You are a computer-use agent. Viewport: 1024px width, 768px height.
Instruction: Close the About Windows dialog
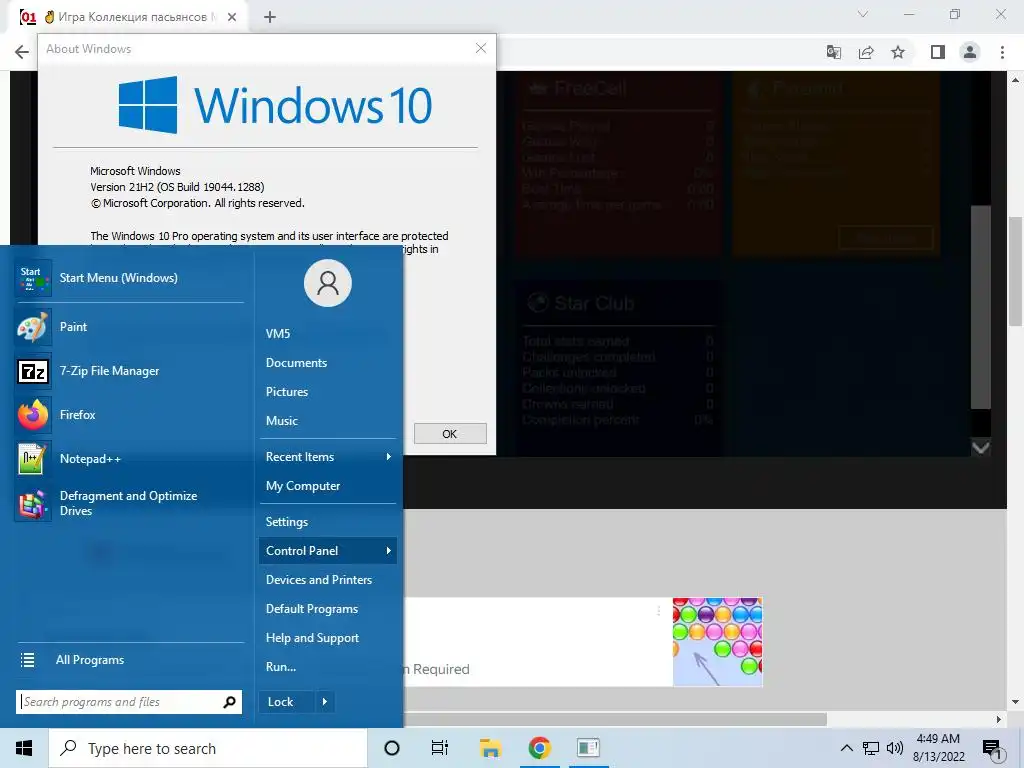pos(481,48)
